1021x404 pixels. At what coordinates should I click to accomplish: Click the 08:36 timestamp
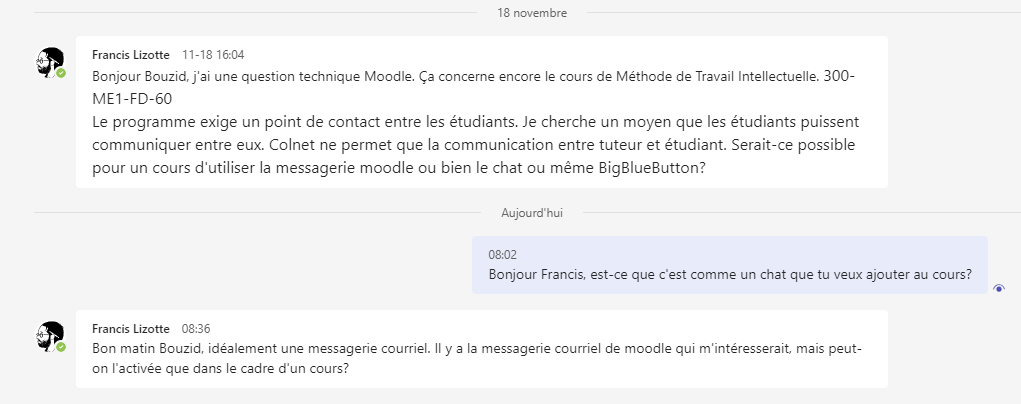pos(196,328)
